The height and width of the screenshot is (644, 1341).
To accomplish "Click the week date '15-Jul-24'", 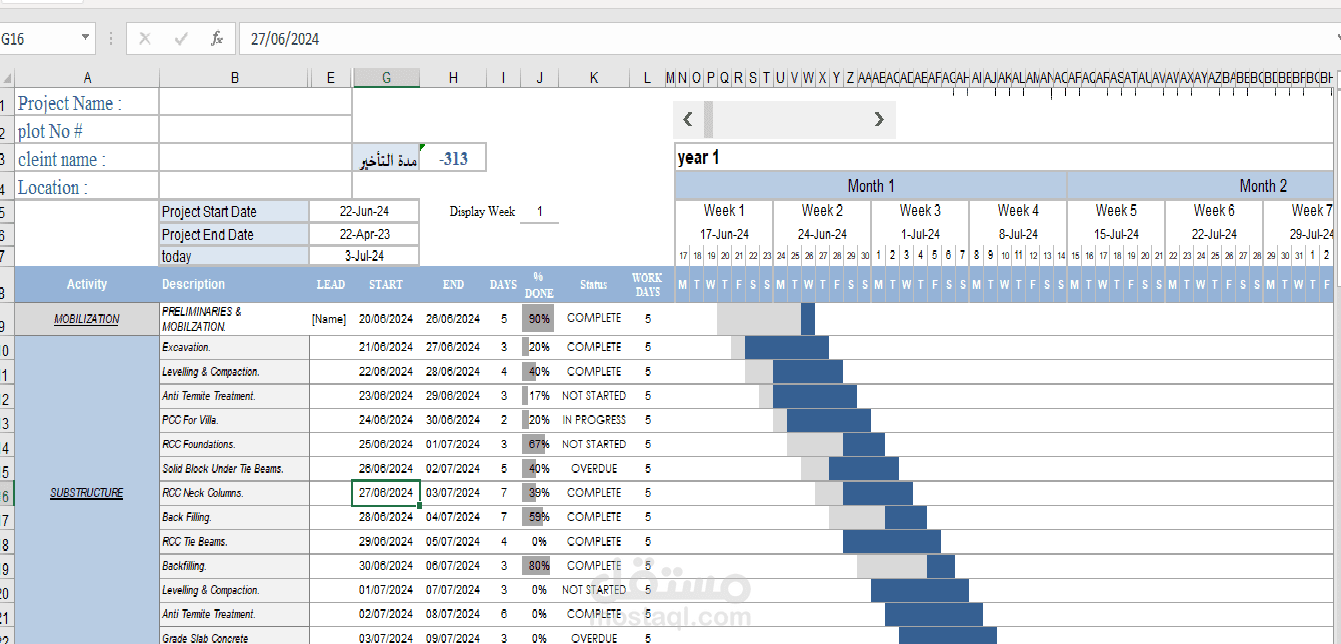I will (1116, 234).
